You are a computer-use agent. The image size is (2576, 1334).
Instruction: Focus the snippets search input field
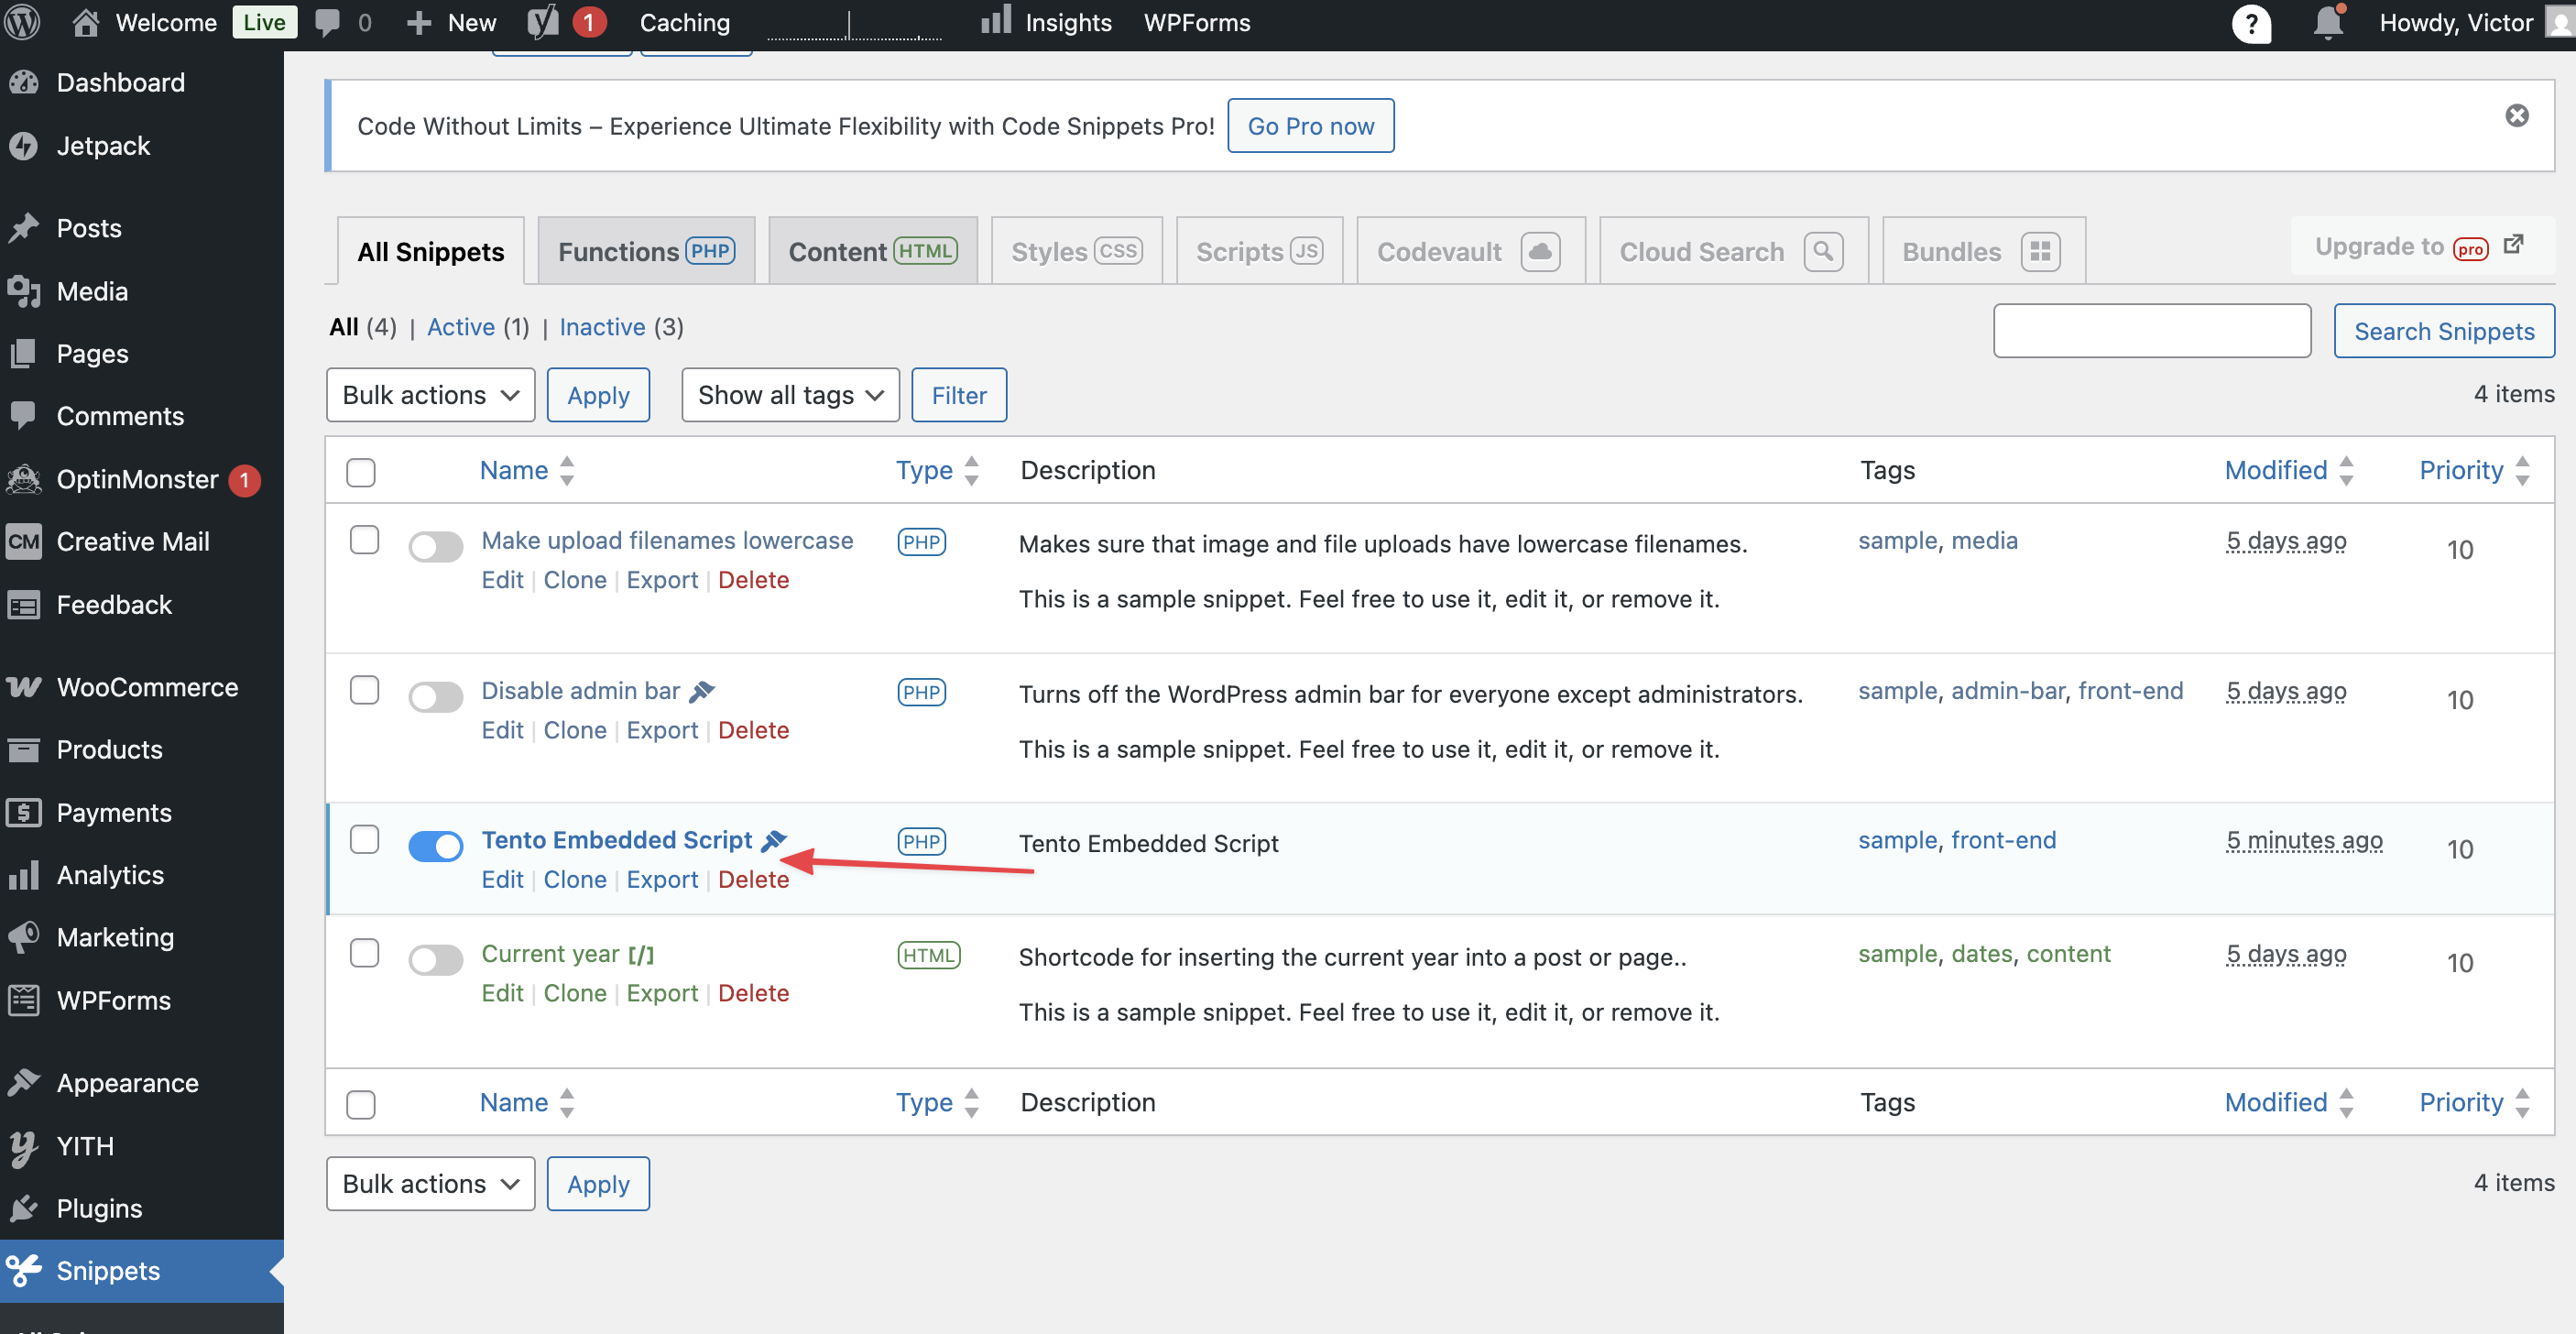click(x=2151, y=331)
